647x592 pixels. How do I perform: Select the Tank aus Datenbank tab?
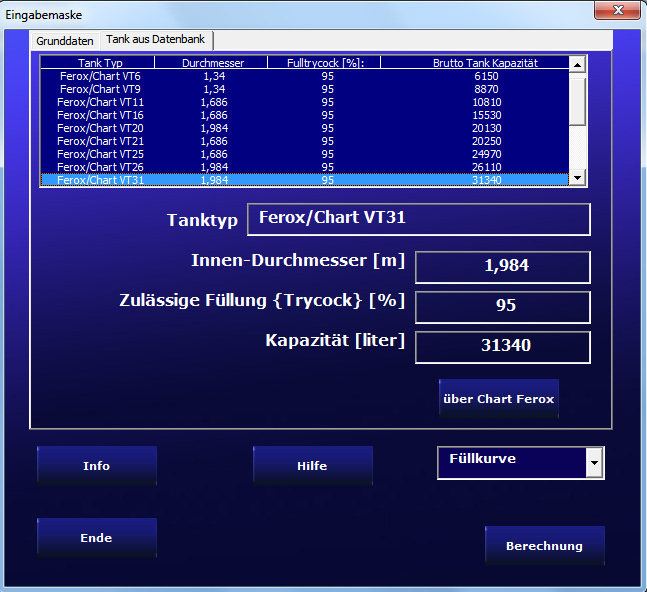tap(156, 40)
